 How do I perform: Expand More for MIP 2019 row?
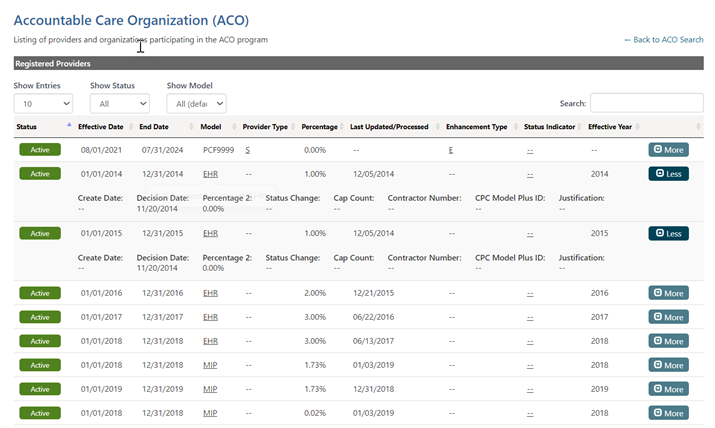pyautogui.click(x=668, y=389)
